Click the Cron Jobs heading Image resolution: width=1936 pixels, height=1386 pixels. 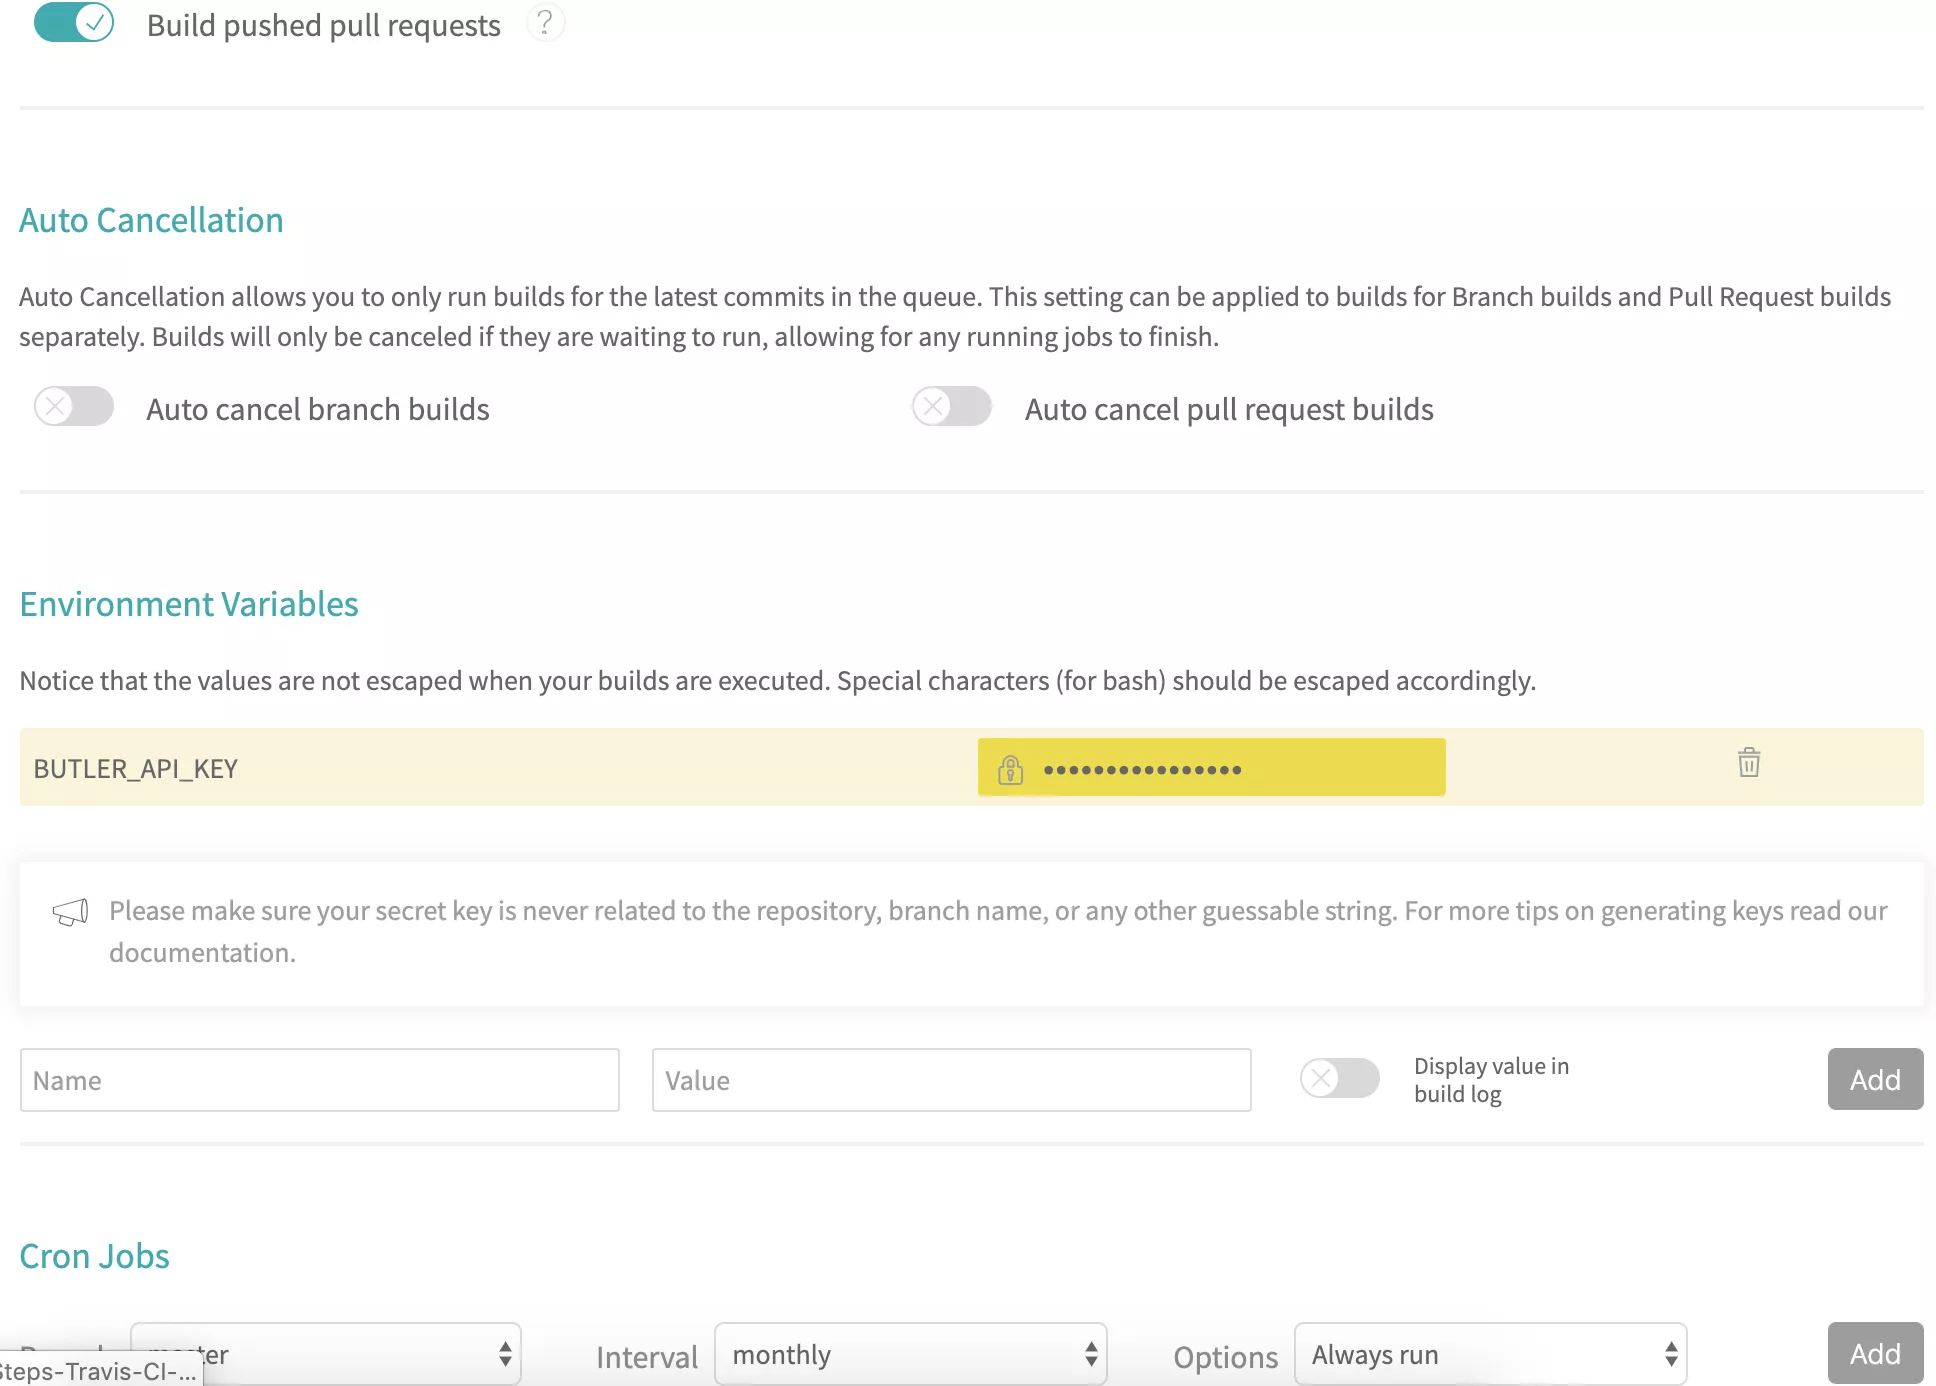95,1256
